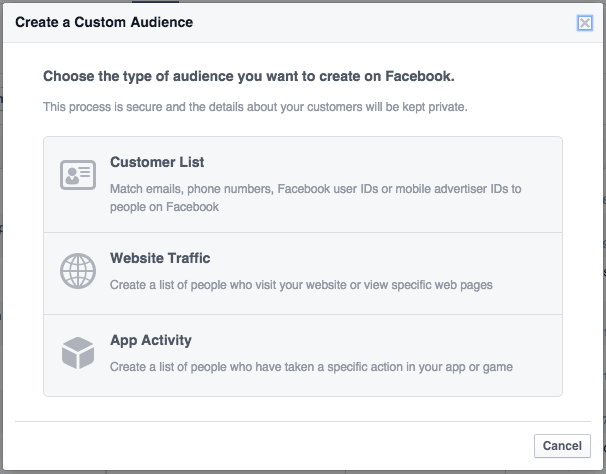Click the 'Choose the type of audience' heading
This screenshot has width=606, height=474.
coord(248,76)
